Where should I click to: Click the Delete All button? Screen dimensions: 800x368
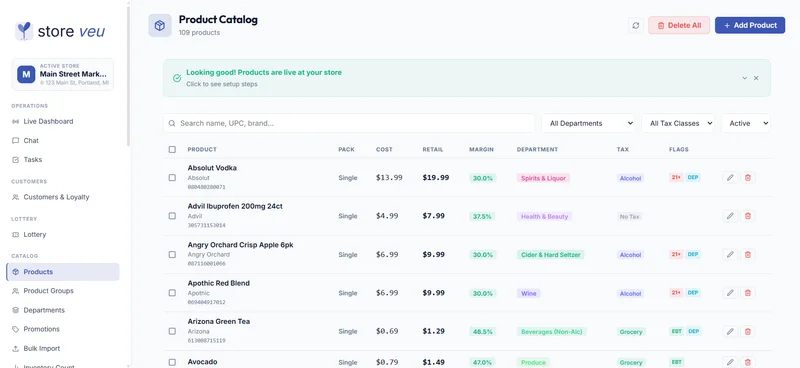point(679,26)
